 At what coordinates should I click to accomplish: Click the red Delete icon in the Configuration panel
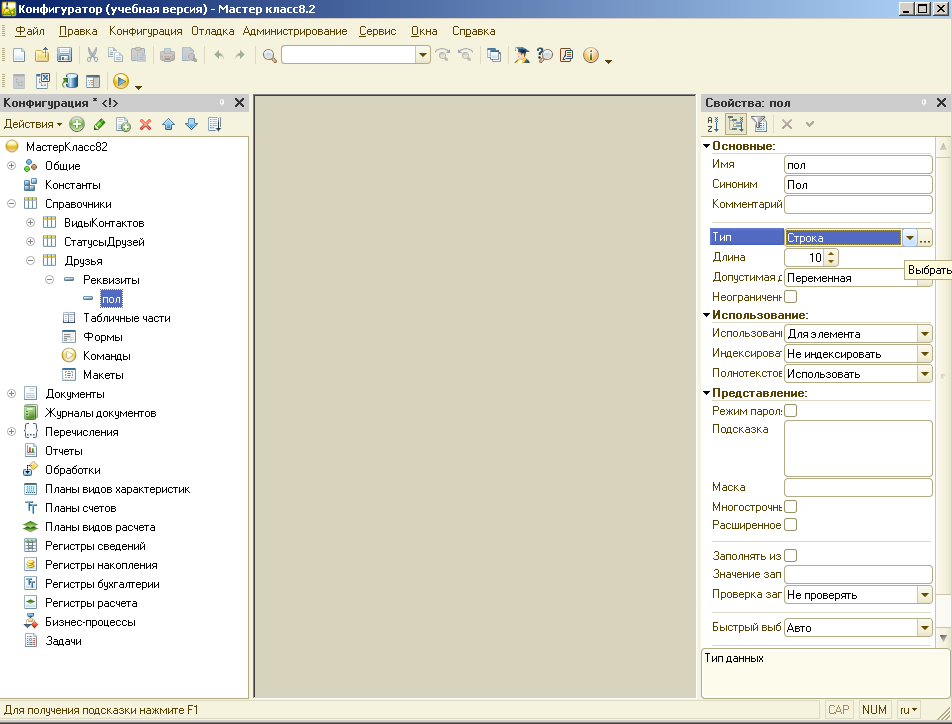click(145, 124)
